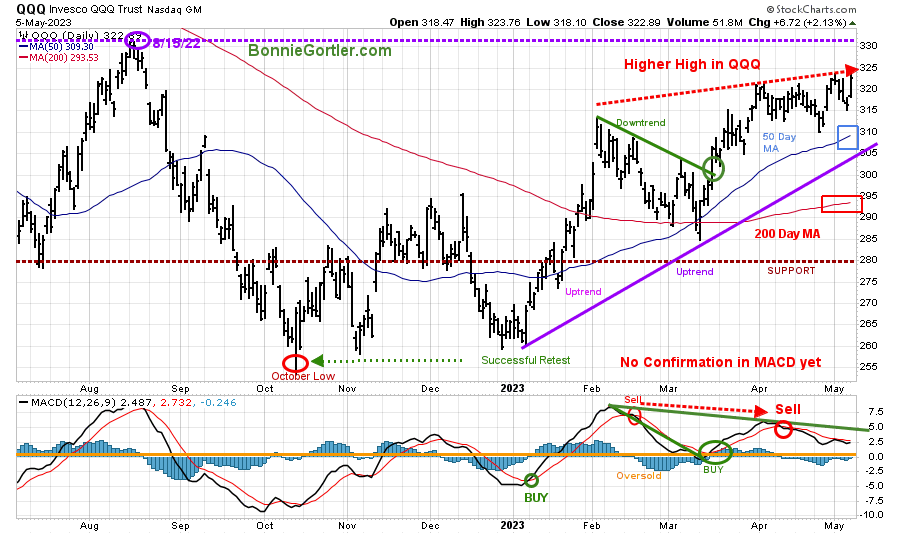Click Oct on the MACD panel date axis
Viewport: 900px width, 534px height.
(265, 525)
